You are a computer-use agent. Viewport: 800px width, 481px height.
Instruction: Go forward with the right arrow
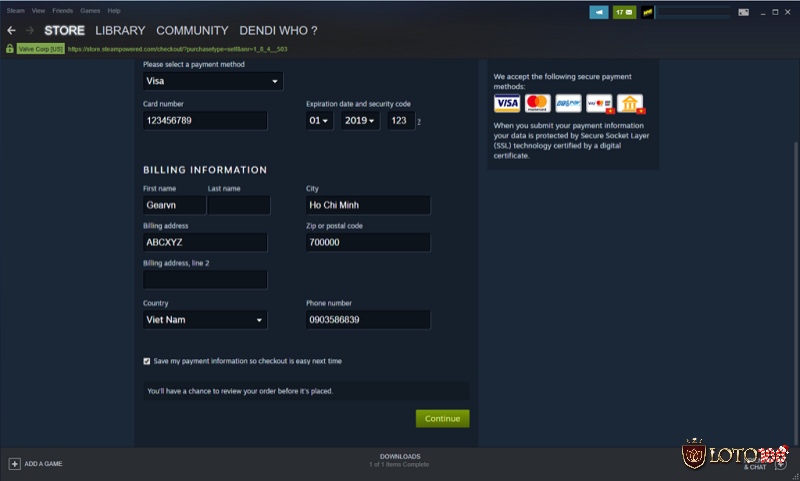tap(30, 31)
